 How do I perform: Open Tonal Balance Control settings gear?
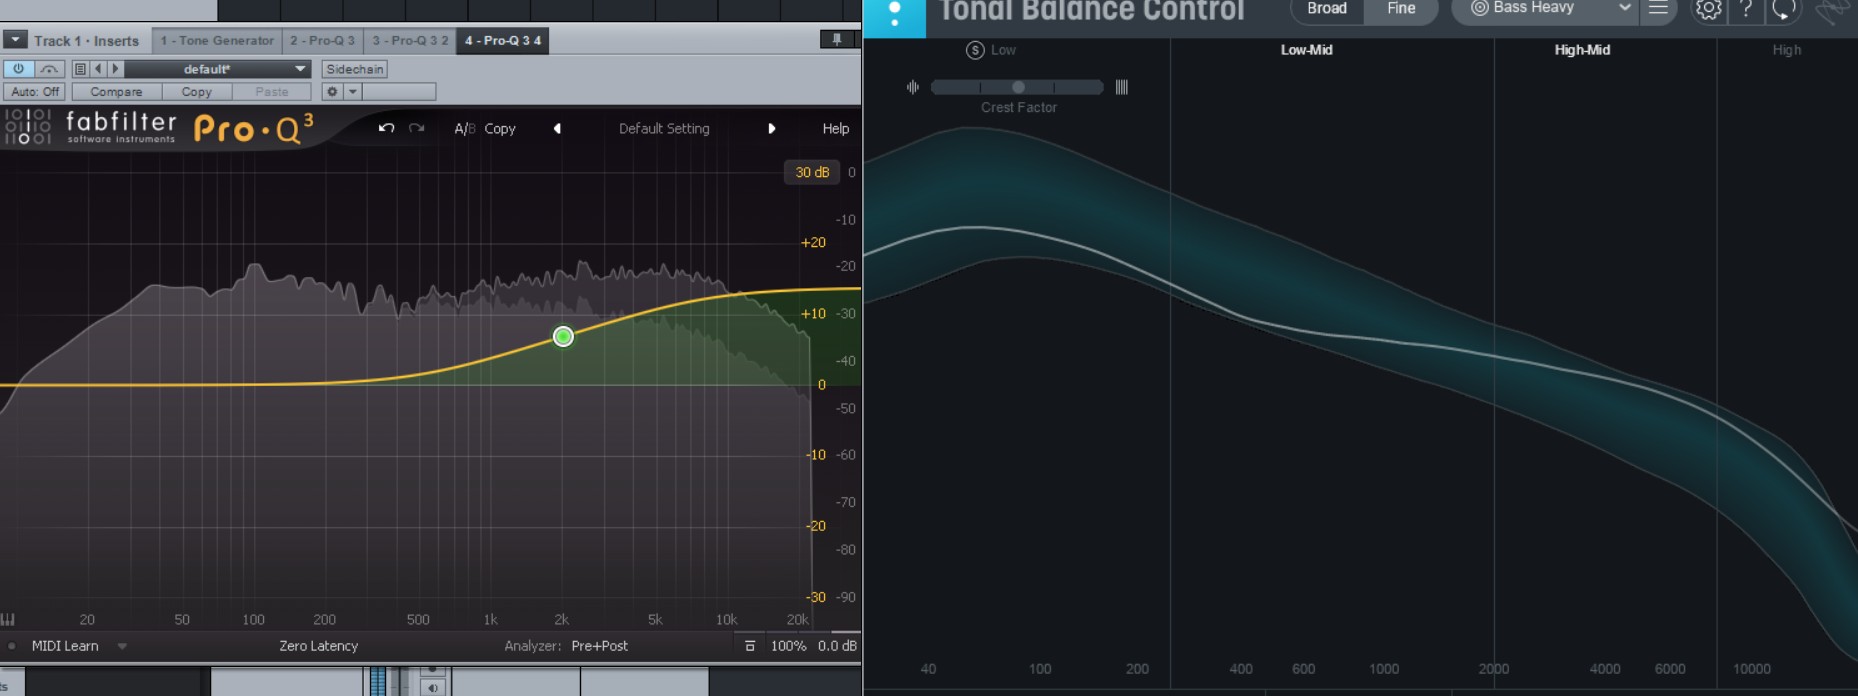coord(1708,10)
